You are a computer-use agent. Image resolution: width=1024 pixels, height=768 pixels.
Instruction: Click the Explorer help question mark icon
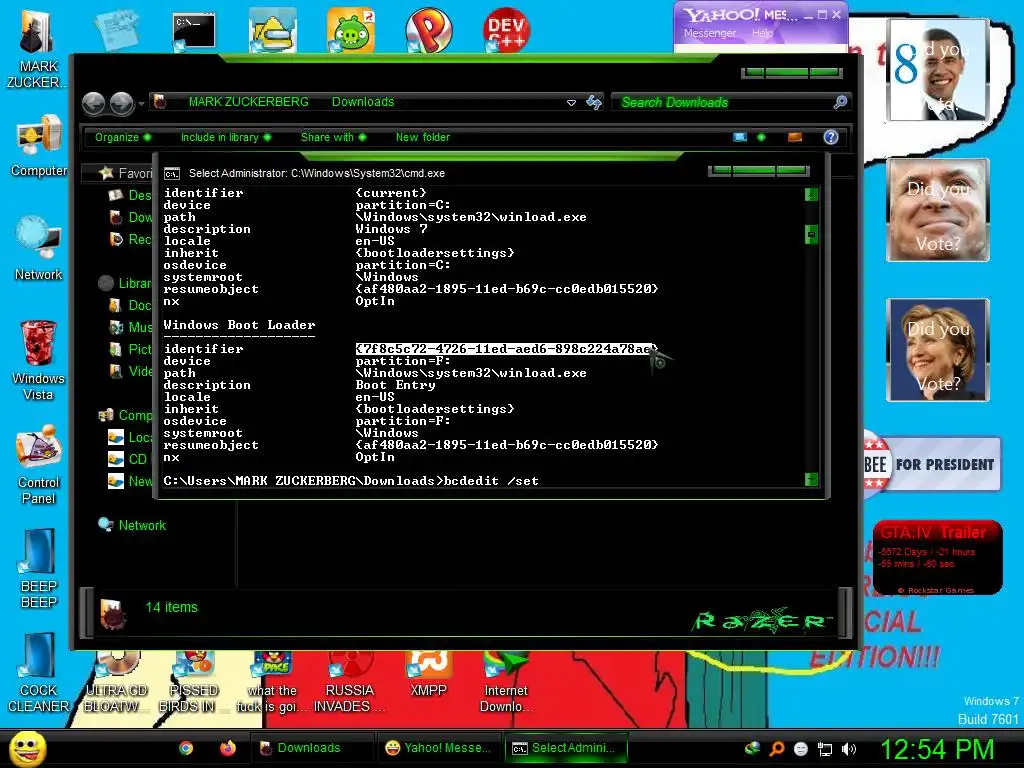pos(831,137)
